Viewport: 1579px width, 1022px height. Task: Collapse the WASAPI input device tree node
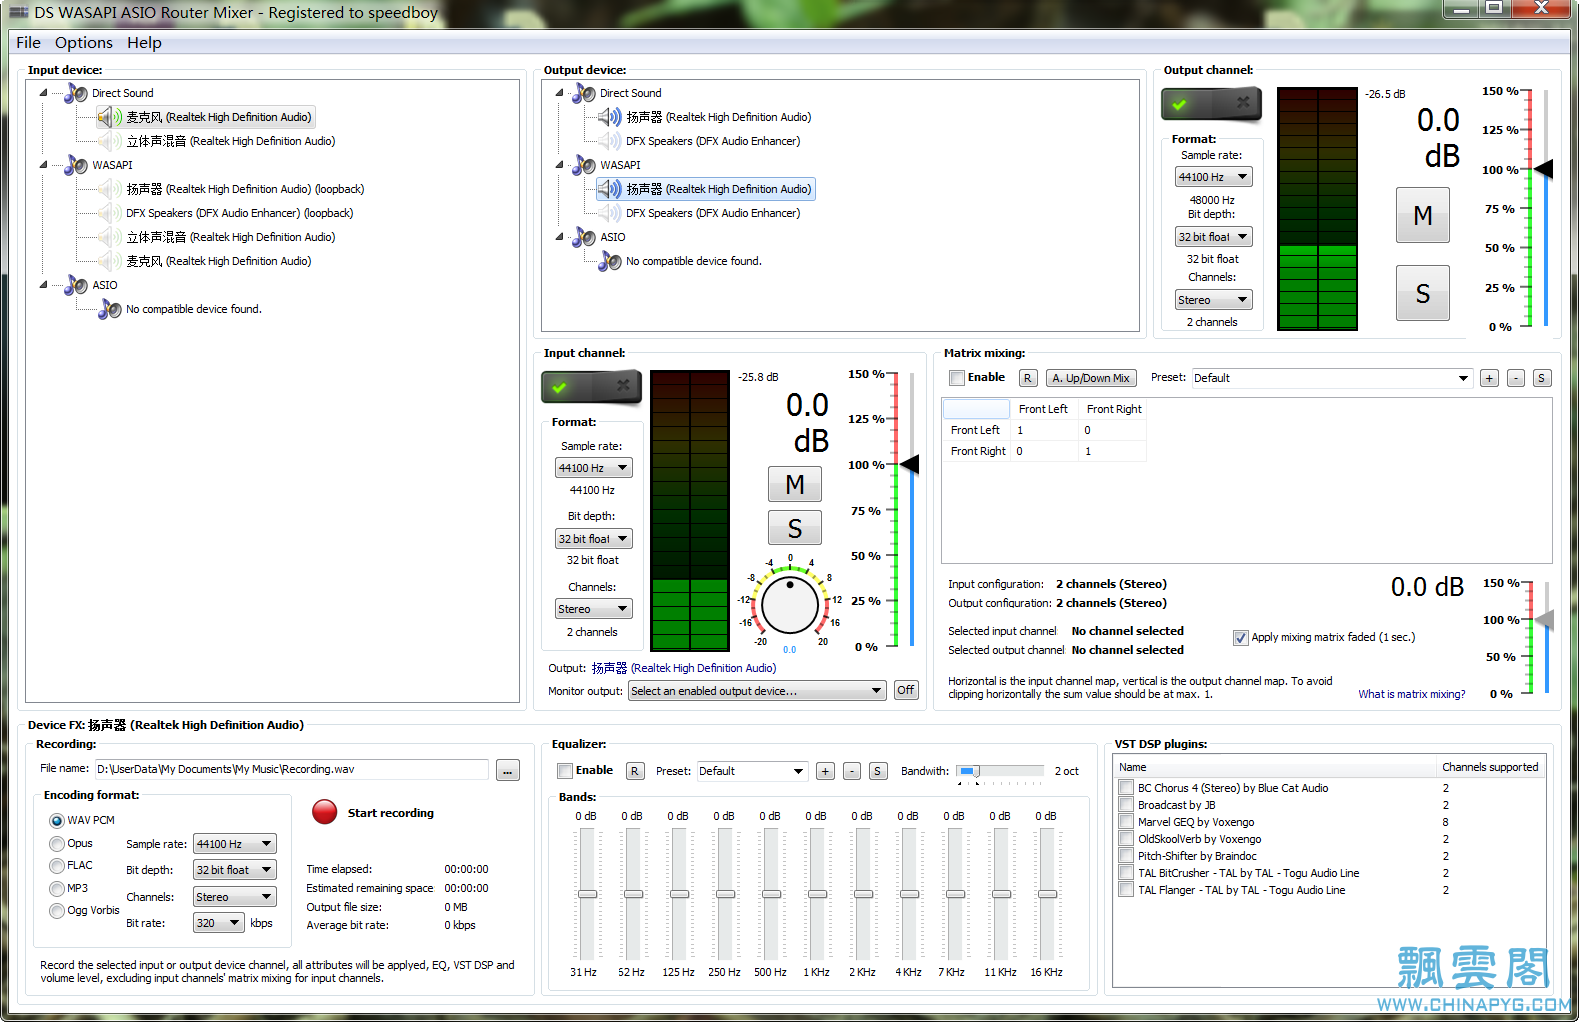pos(43,165)
